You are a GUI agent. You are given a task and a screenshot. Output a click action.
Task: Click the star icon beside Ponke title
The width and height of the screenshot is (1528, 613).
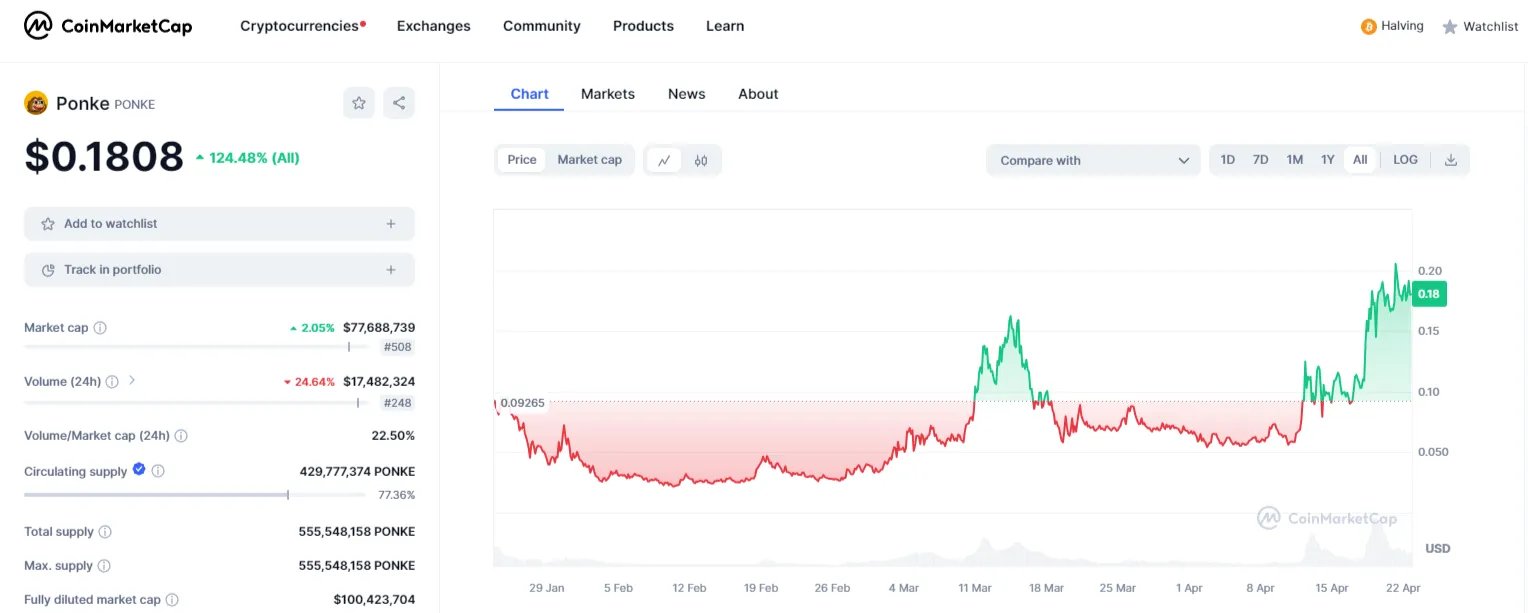tap(358, 103)
